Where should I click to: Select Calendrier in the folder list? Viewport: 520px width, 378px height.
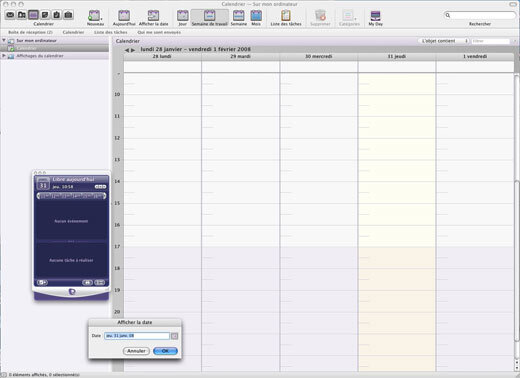coord(55,48)
